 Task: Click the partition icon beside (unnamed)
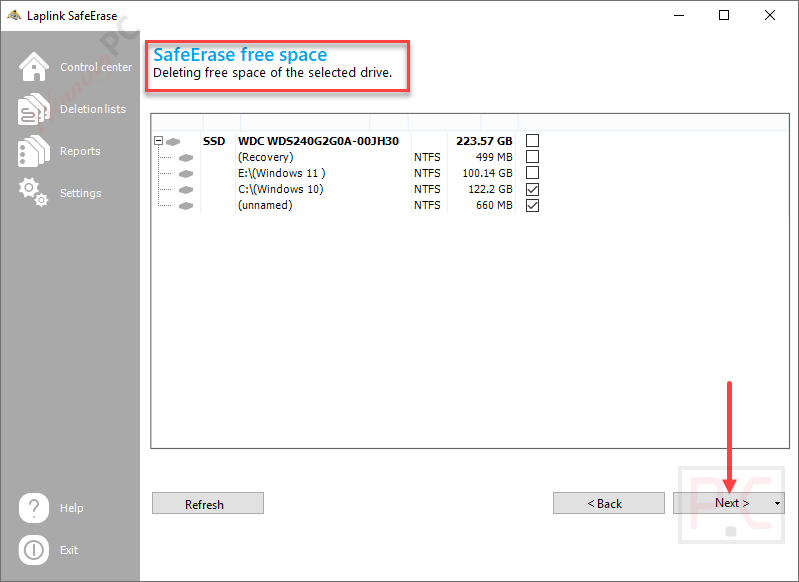186,205
